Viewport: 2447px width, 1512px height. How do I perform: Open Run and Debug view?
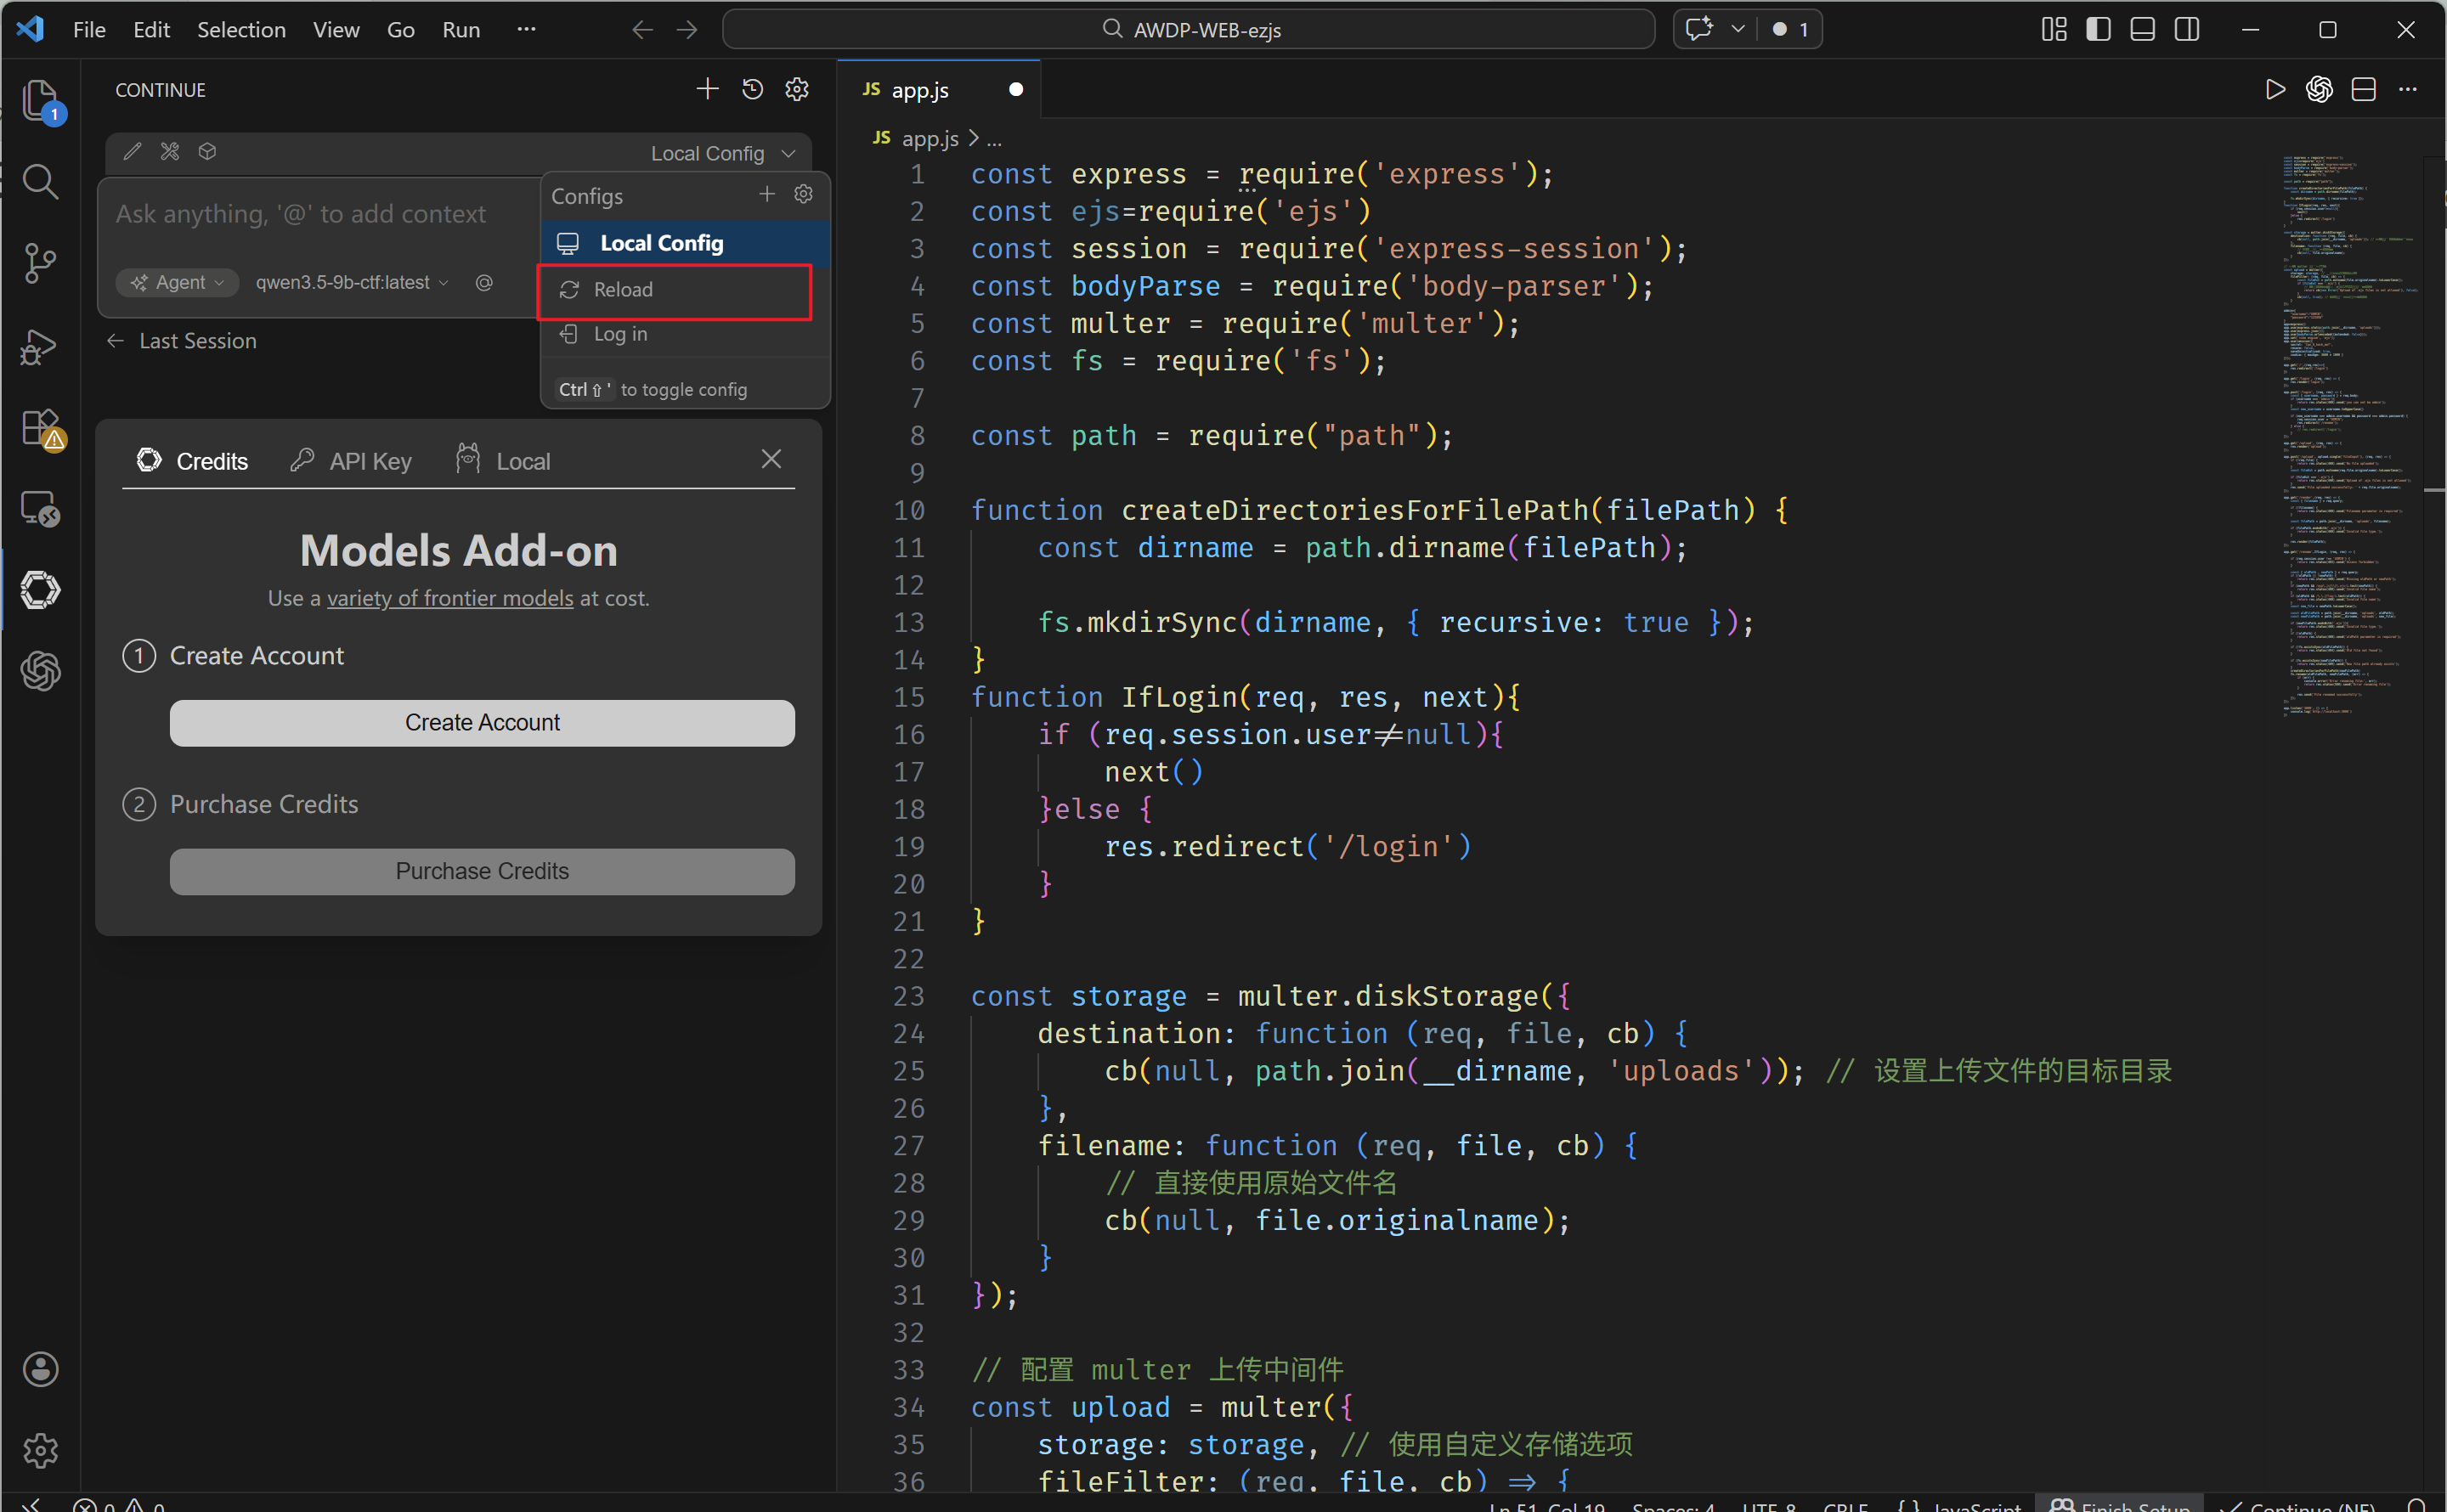(40, 346)
